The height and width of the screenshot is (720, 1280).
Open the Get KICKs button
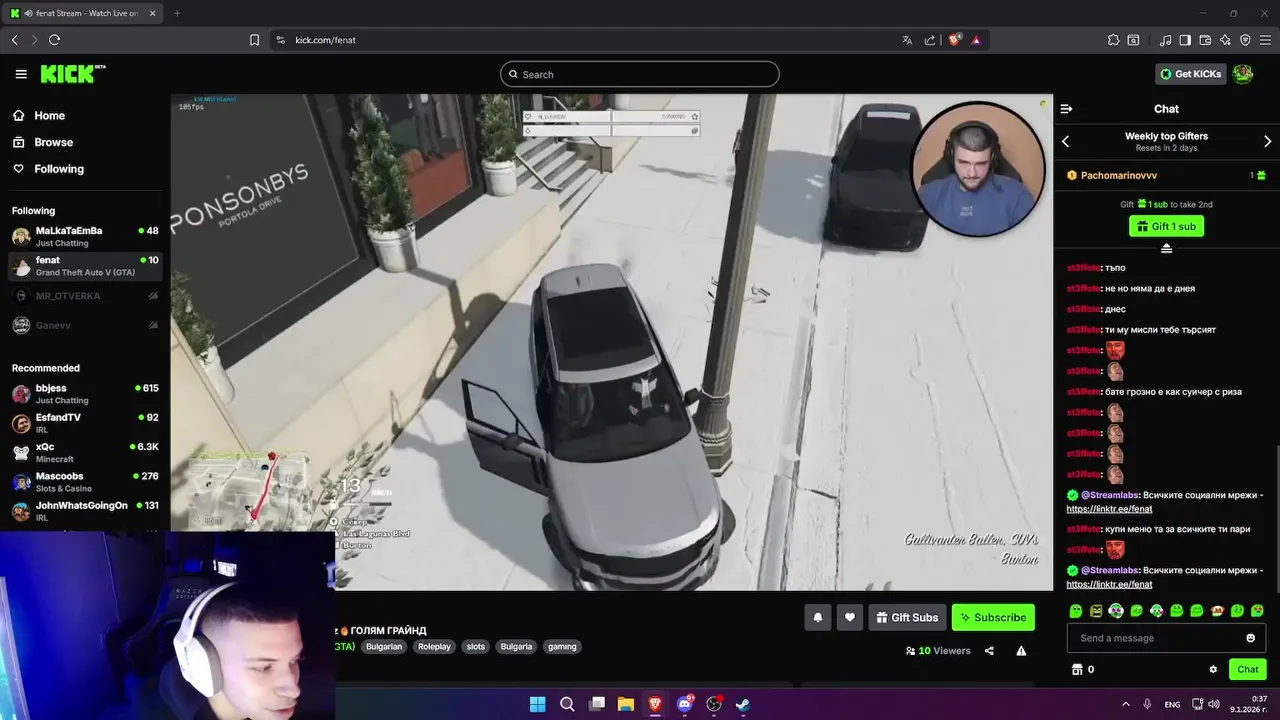click(1190, 74)
